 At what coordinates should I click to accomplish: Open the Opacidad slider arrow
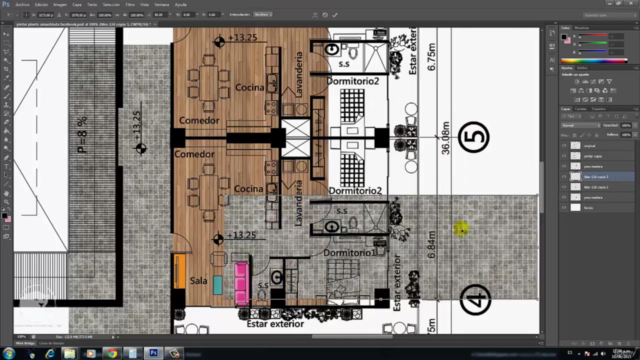coord(635,125)
